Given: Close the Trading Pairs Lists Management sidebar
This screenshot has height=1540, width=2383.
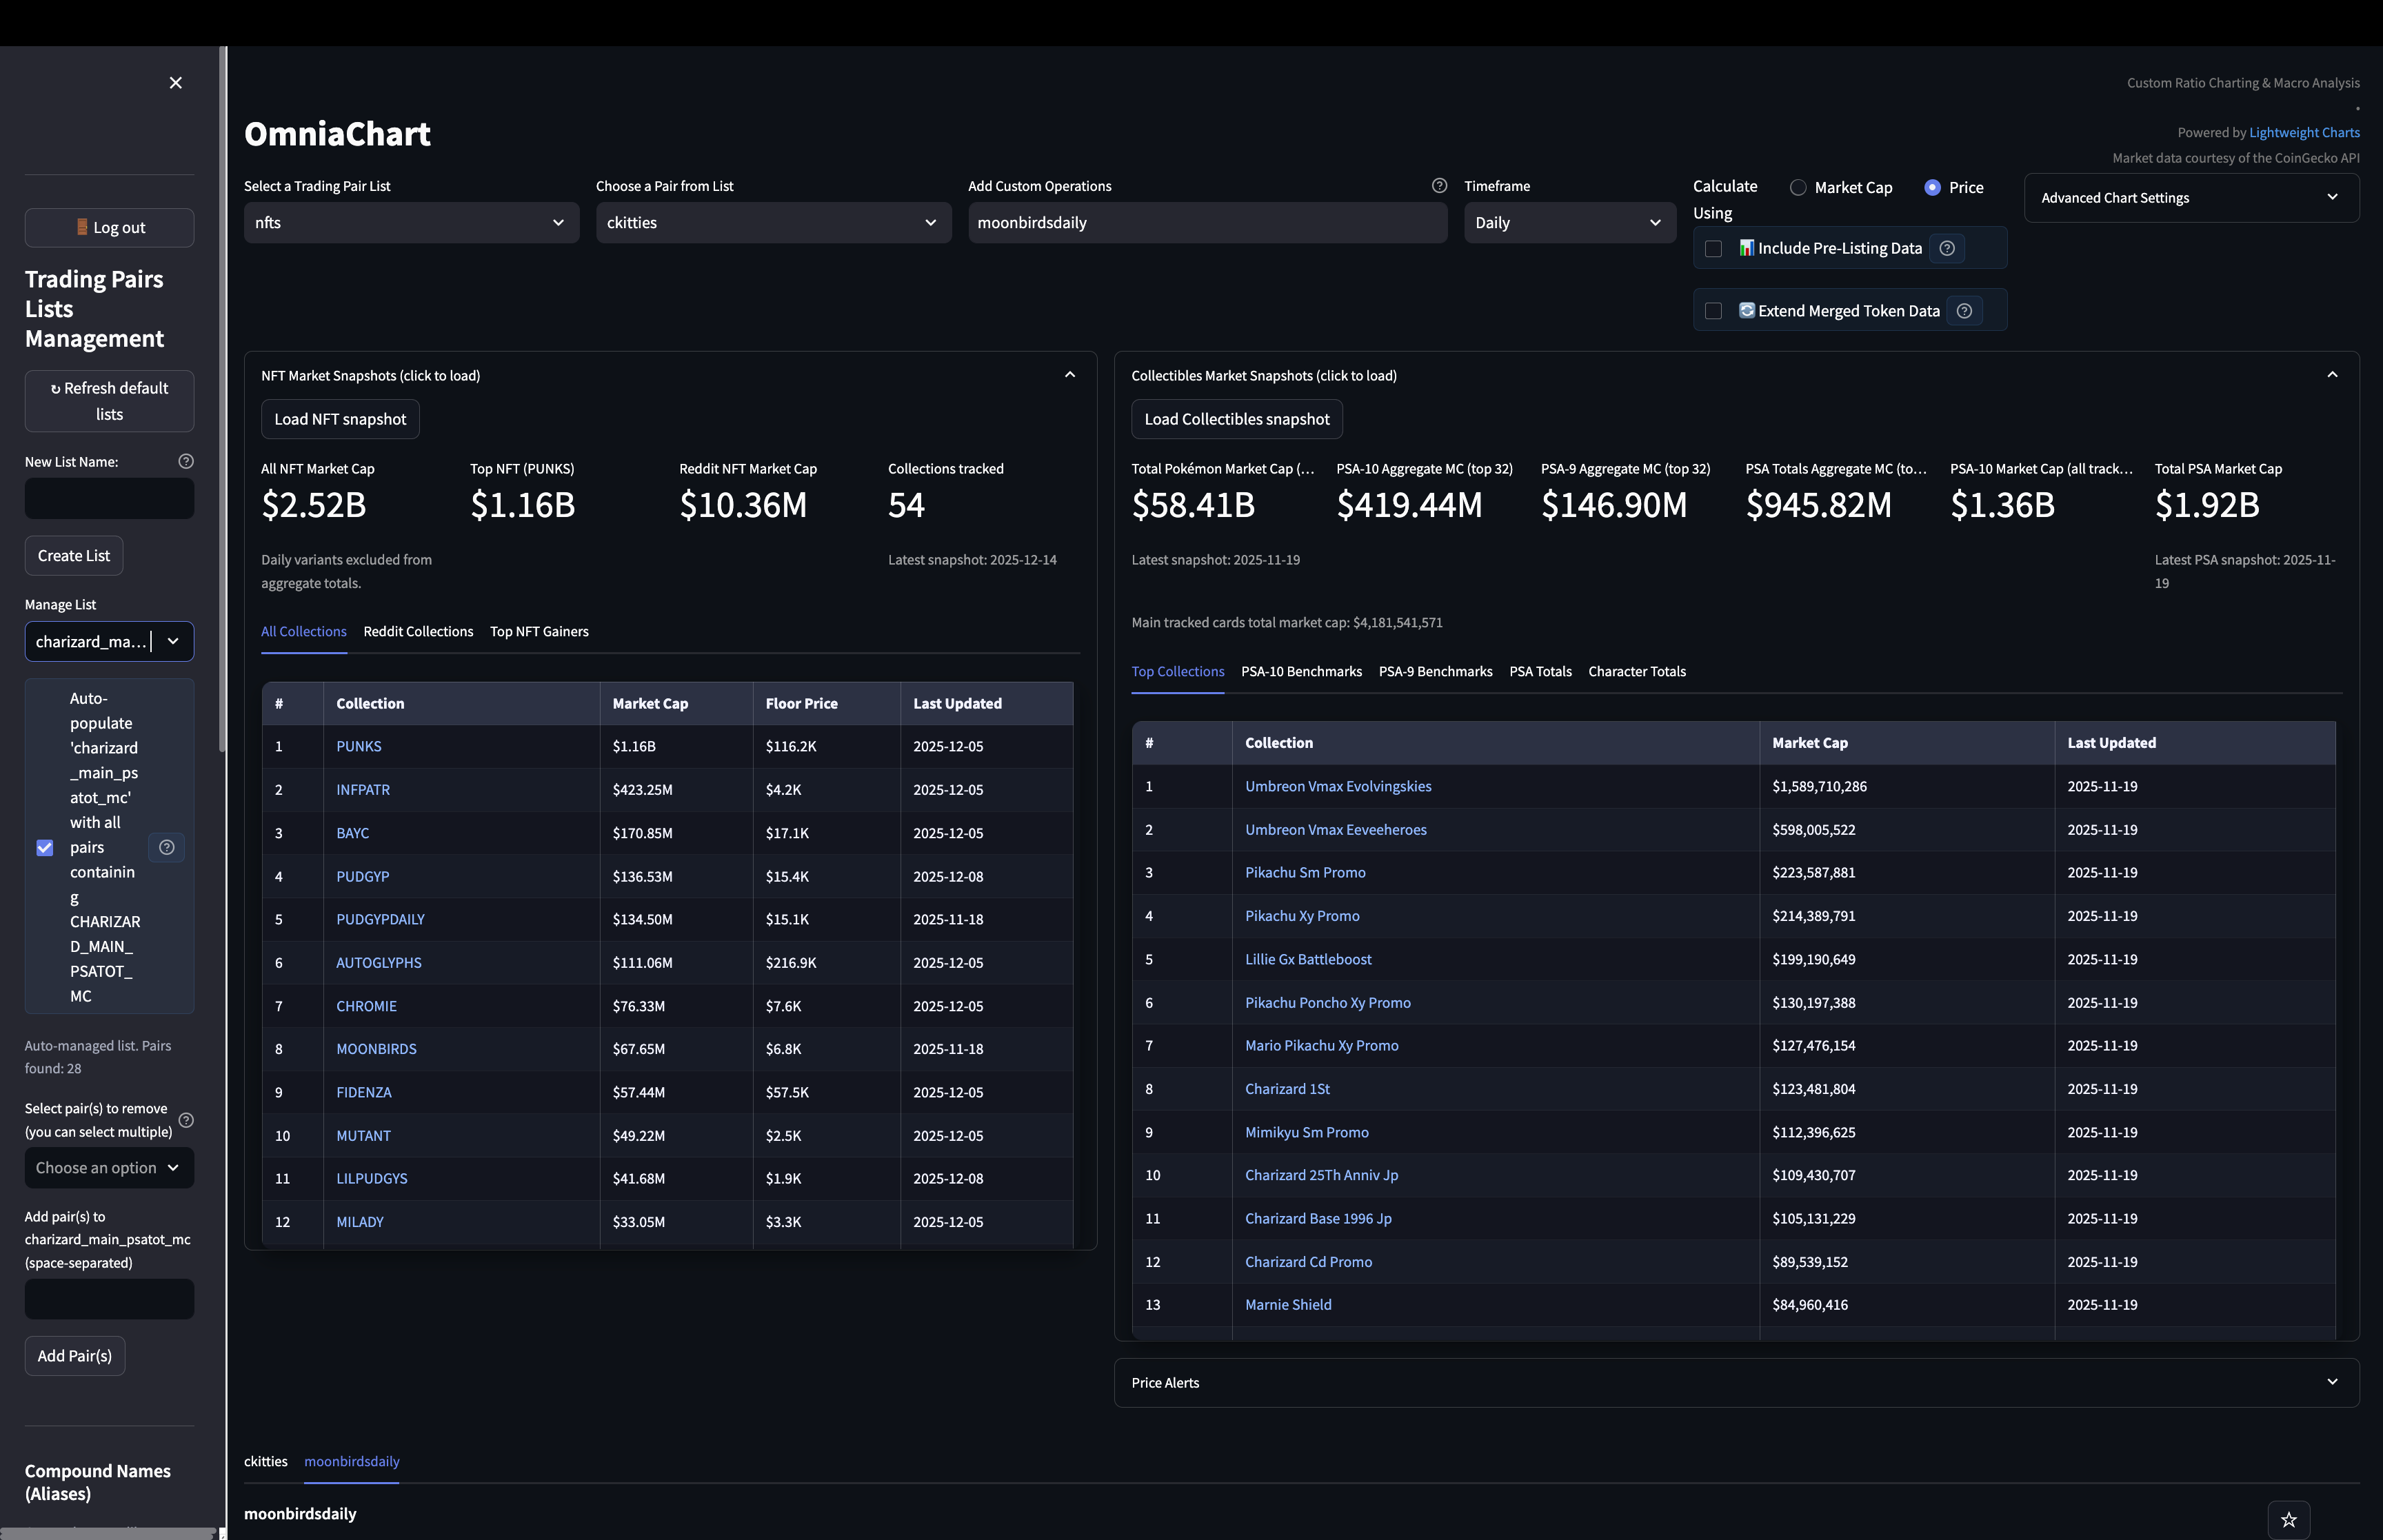Looking at the screenshot, I should 175,82.
